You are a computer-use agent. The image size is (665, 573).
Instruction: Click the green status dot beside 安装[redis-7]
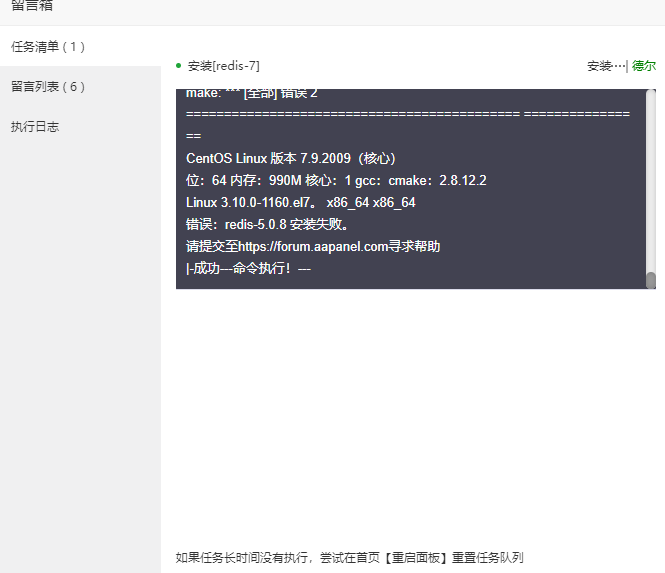pos(179,65)
